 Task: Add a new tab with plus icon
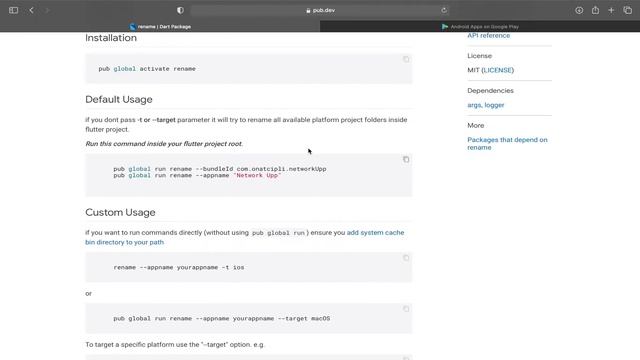611,10
